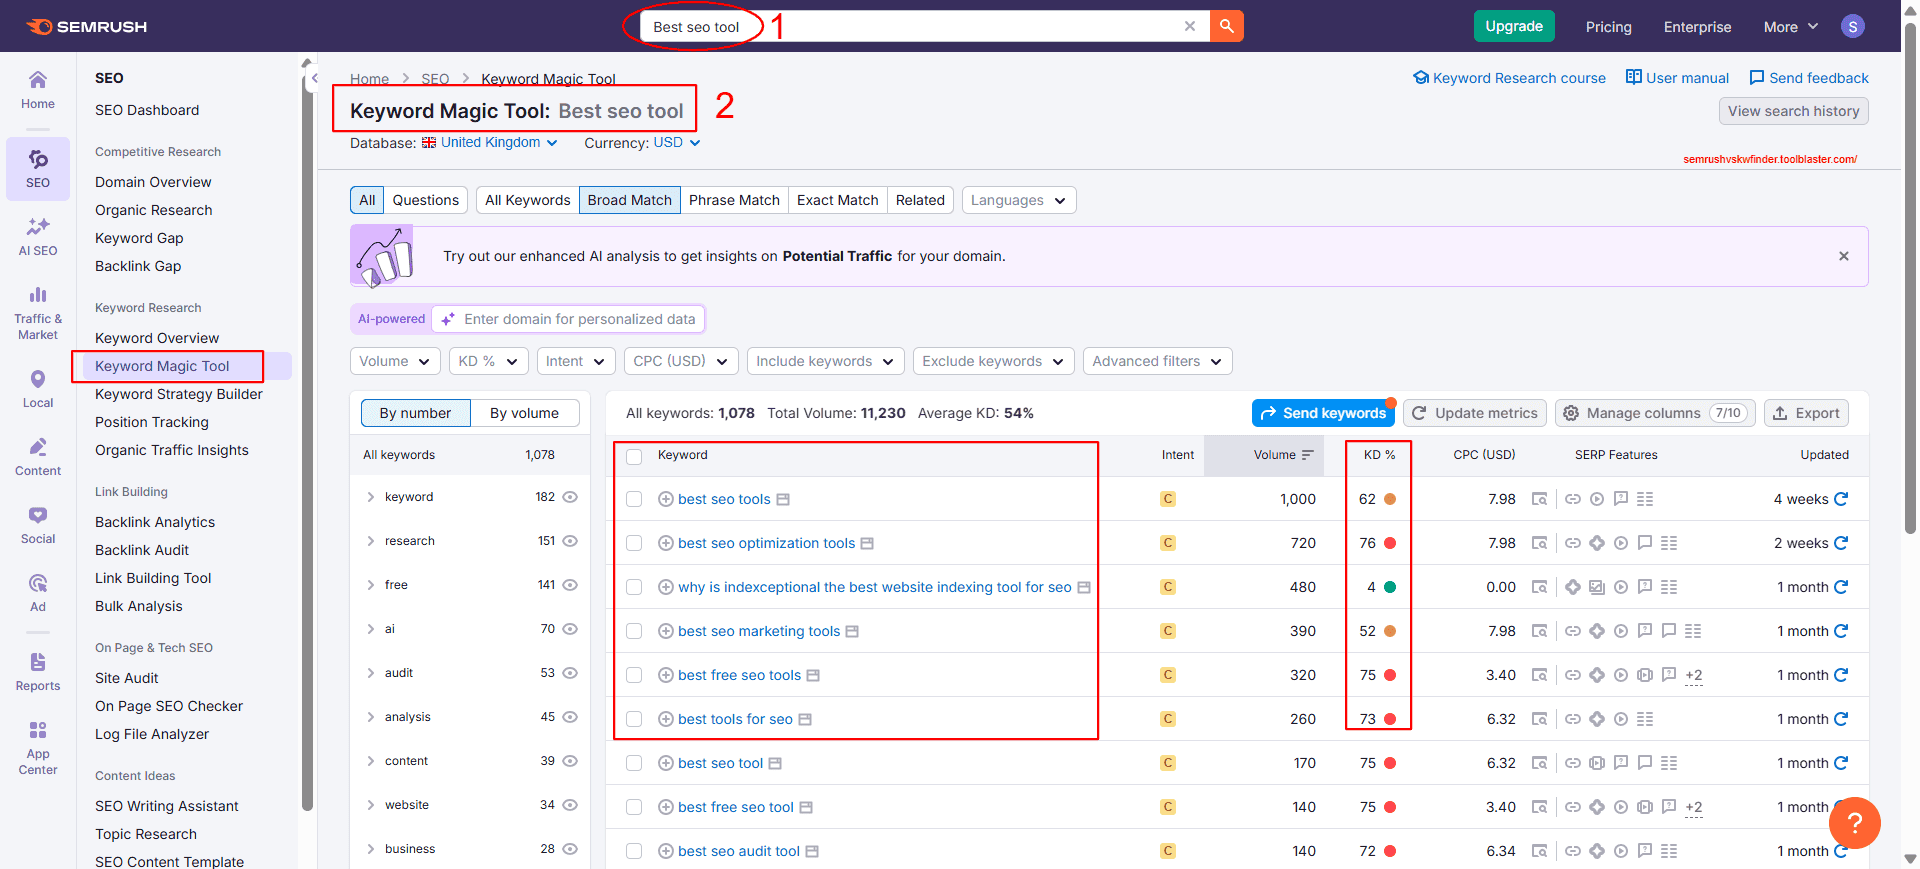Open the App Center sidebar icon
This screenshot has width=1920, height=869.
point(38,748)
